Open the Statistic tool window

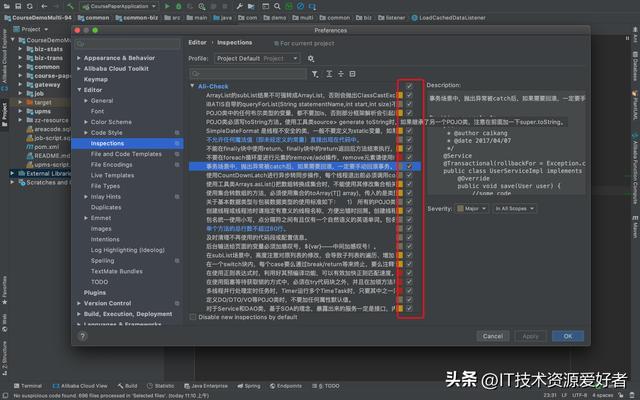point(160,386)
